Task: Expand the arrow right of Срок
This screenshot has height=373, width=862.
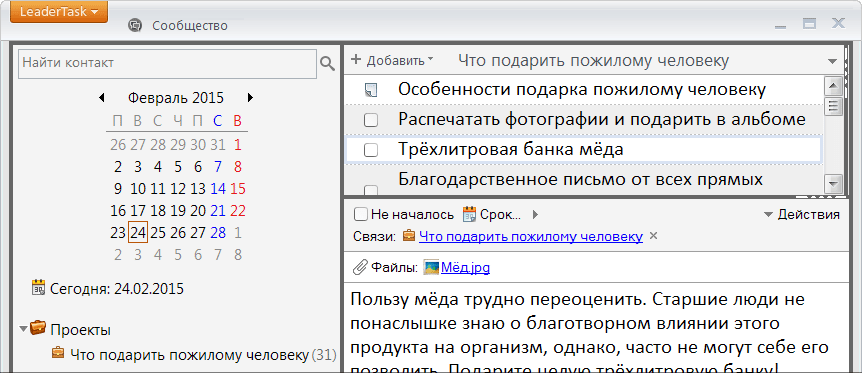Action: click(x=536, y=214)
